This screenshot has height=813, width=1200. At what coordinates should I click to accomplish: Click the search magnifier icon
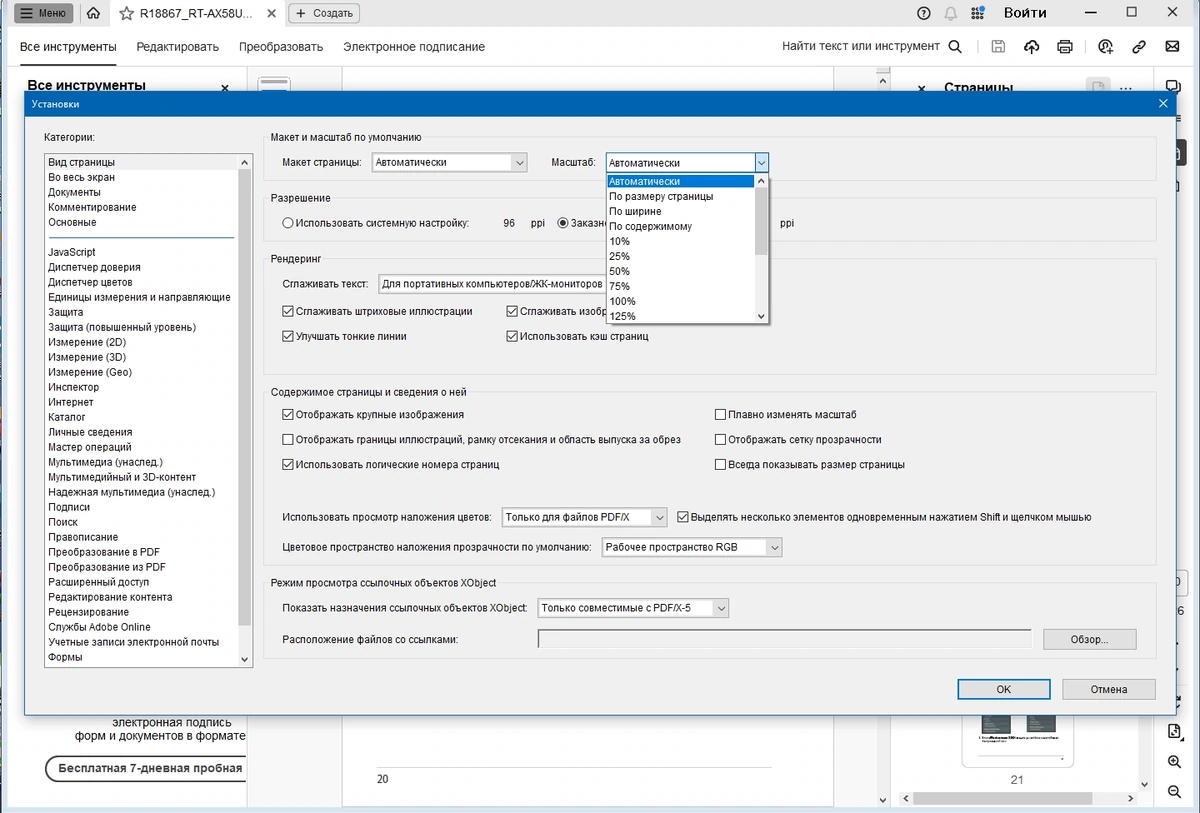[955, 46]
